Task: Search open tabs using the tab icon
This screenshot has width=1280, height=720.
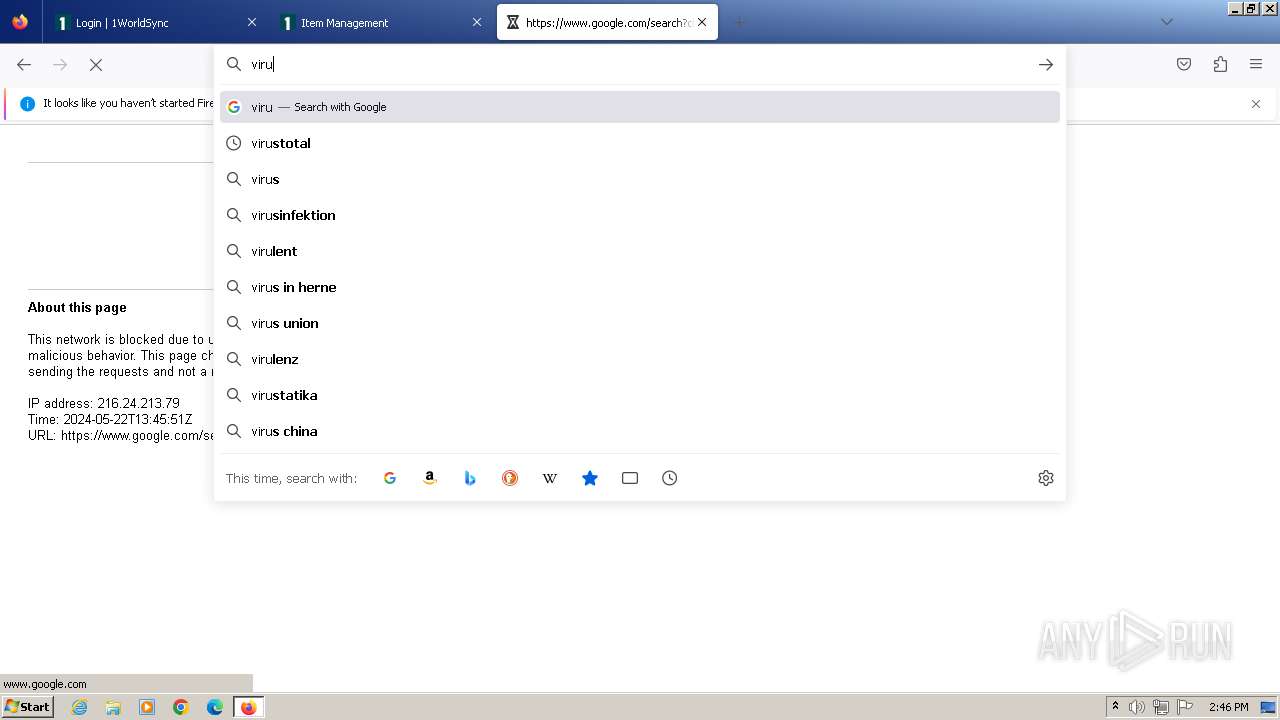Action: tap(630, 478)
